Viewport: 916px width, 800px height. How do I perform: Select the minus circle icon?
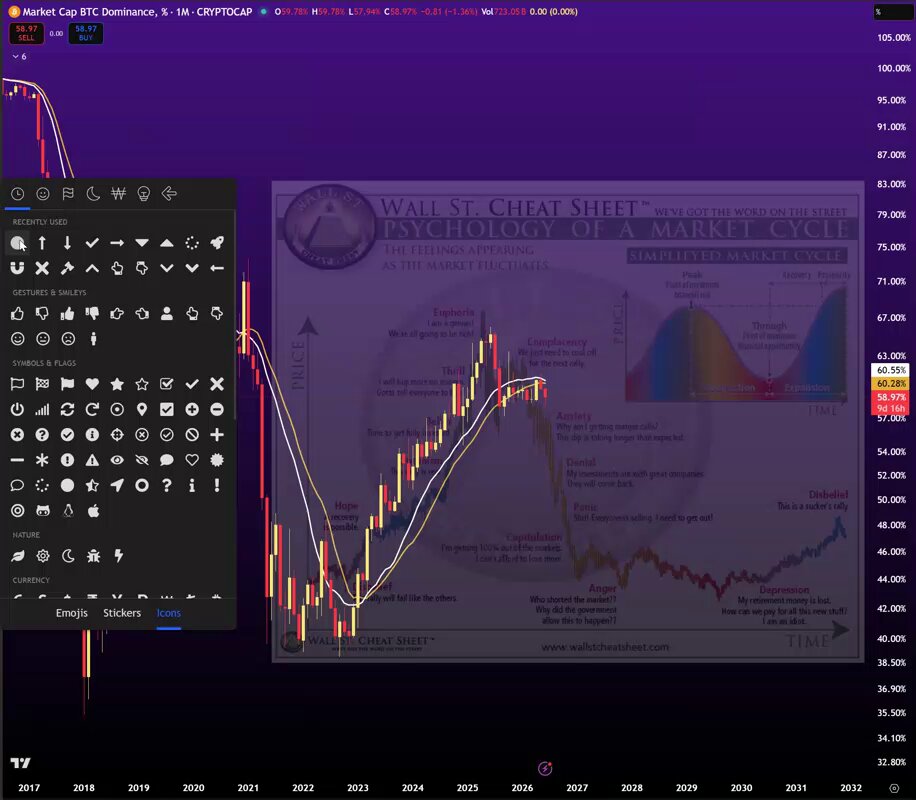click(217, 410)
